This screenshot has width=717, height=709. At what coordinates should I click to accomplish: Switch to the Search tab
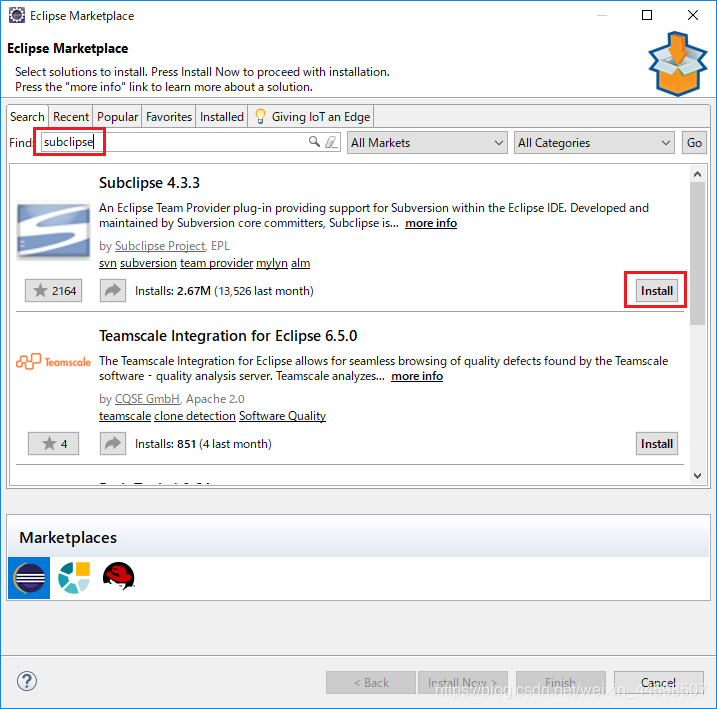coord(27,117)
